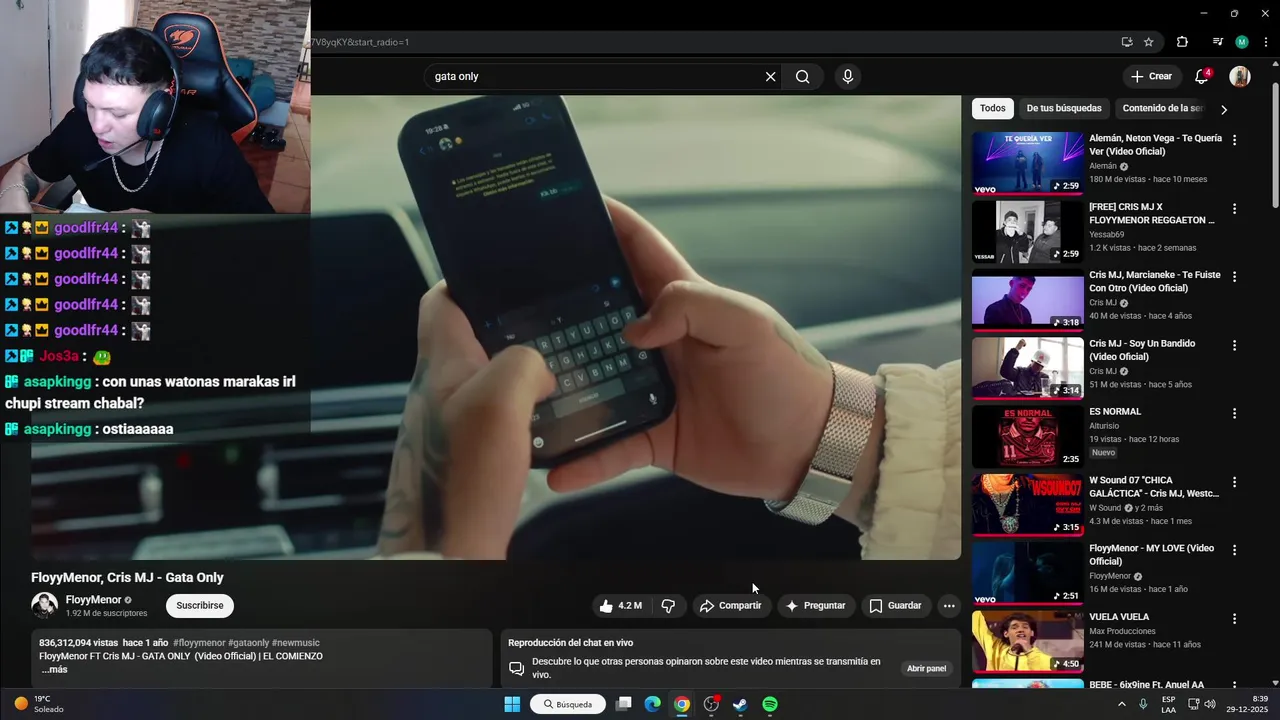Open live chat replay with Abrir panel
Screen dimensions: 1280x720
point(927,668)
